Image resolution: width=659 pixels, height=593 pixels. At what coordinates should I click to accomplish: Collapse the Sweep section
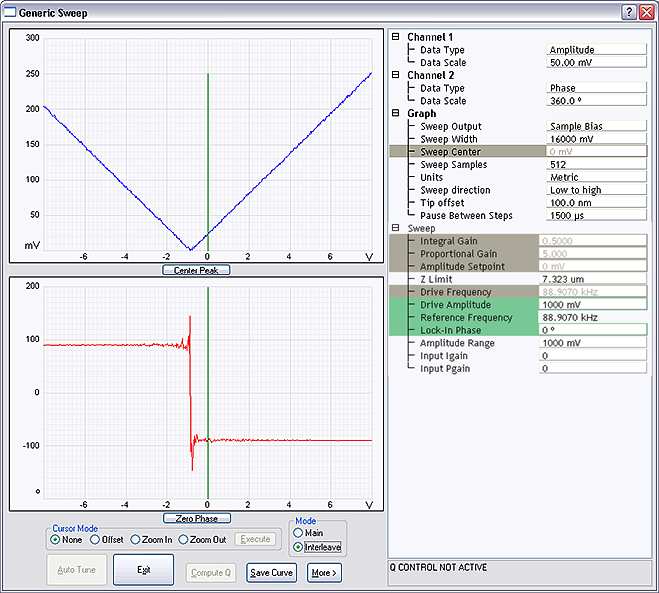tap(395, 228)
